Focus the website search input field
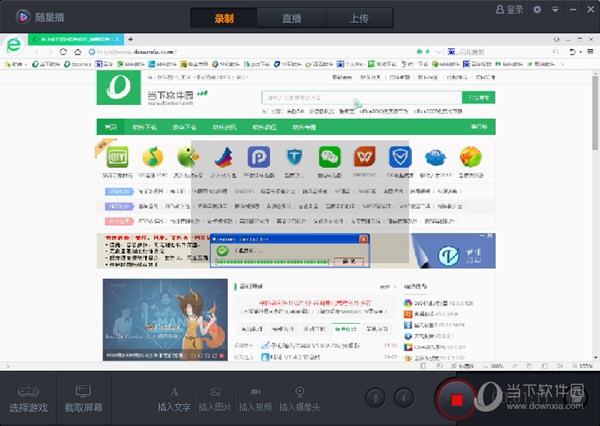This screenshot has width=600, height=426. point(362,98)
